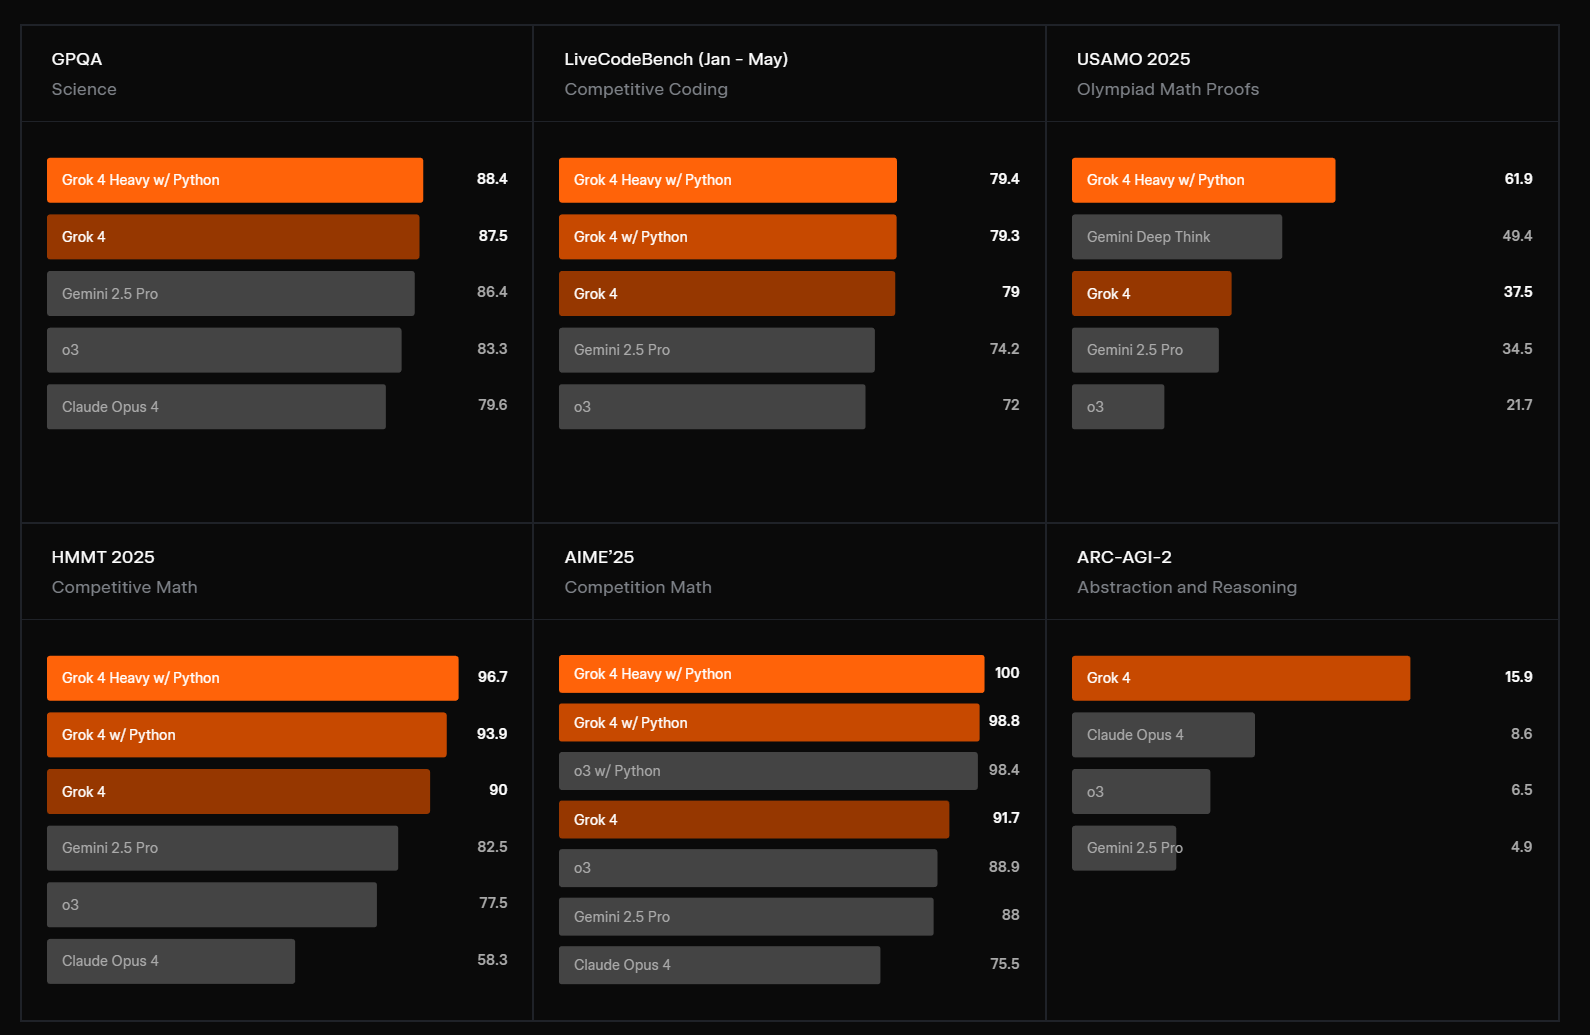Click the 96.7 score in HMMT
The width and height of the screenshot is (1590, 1035).
492,677
